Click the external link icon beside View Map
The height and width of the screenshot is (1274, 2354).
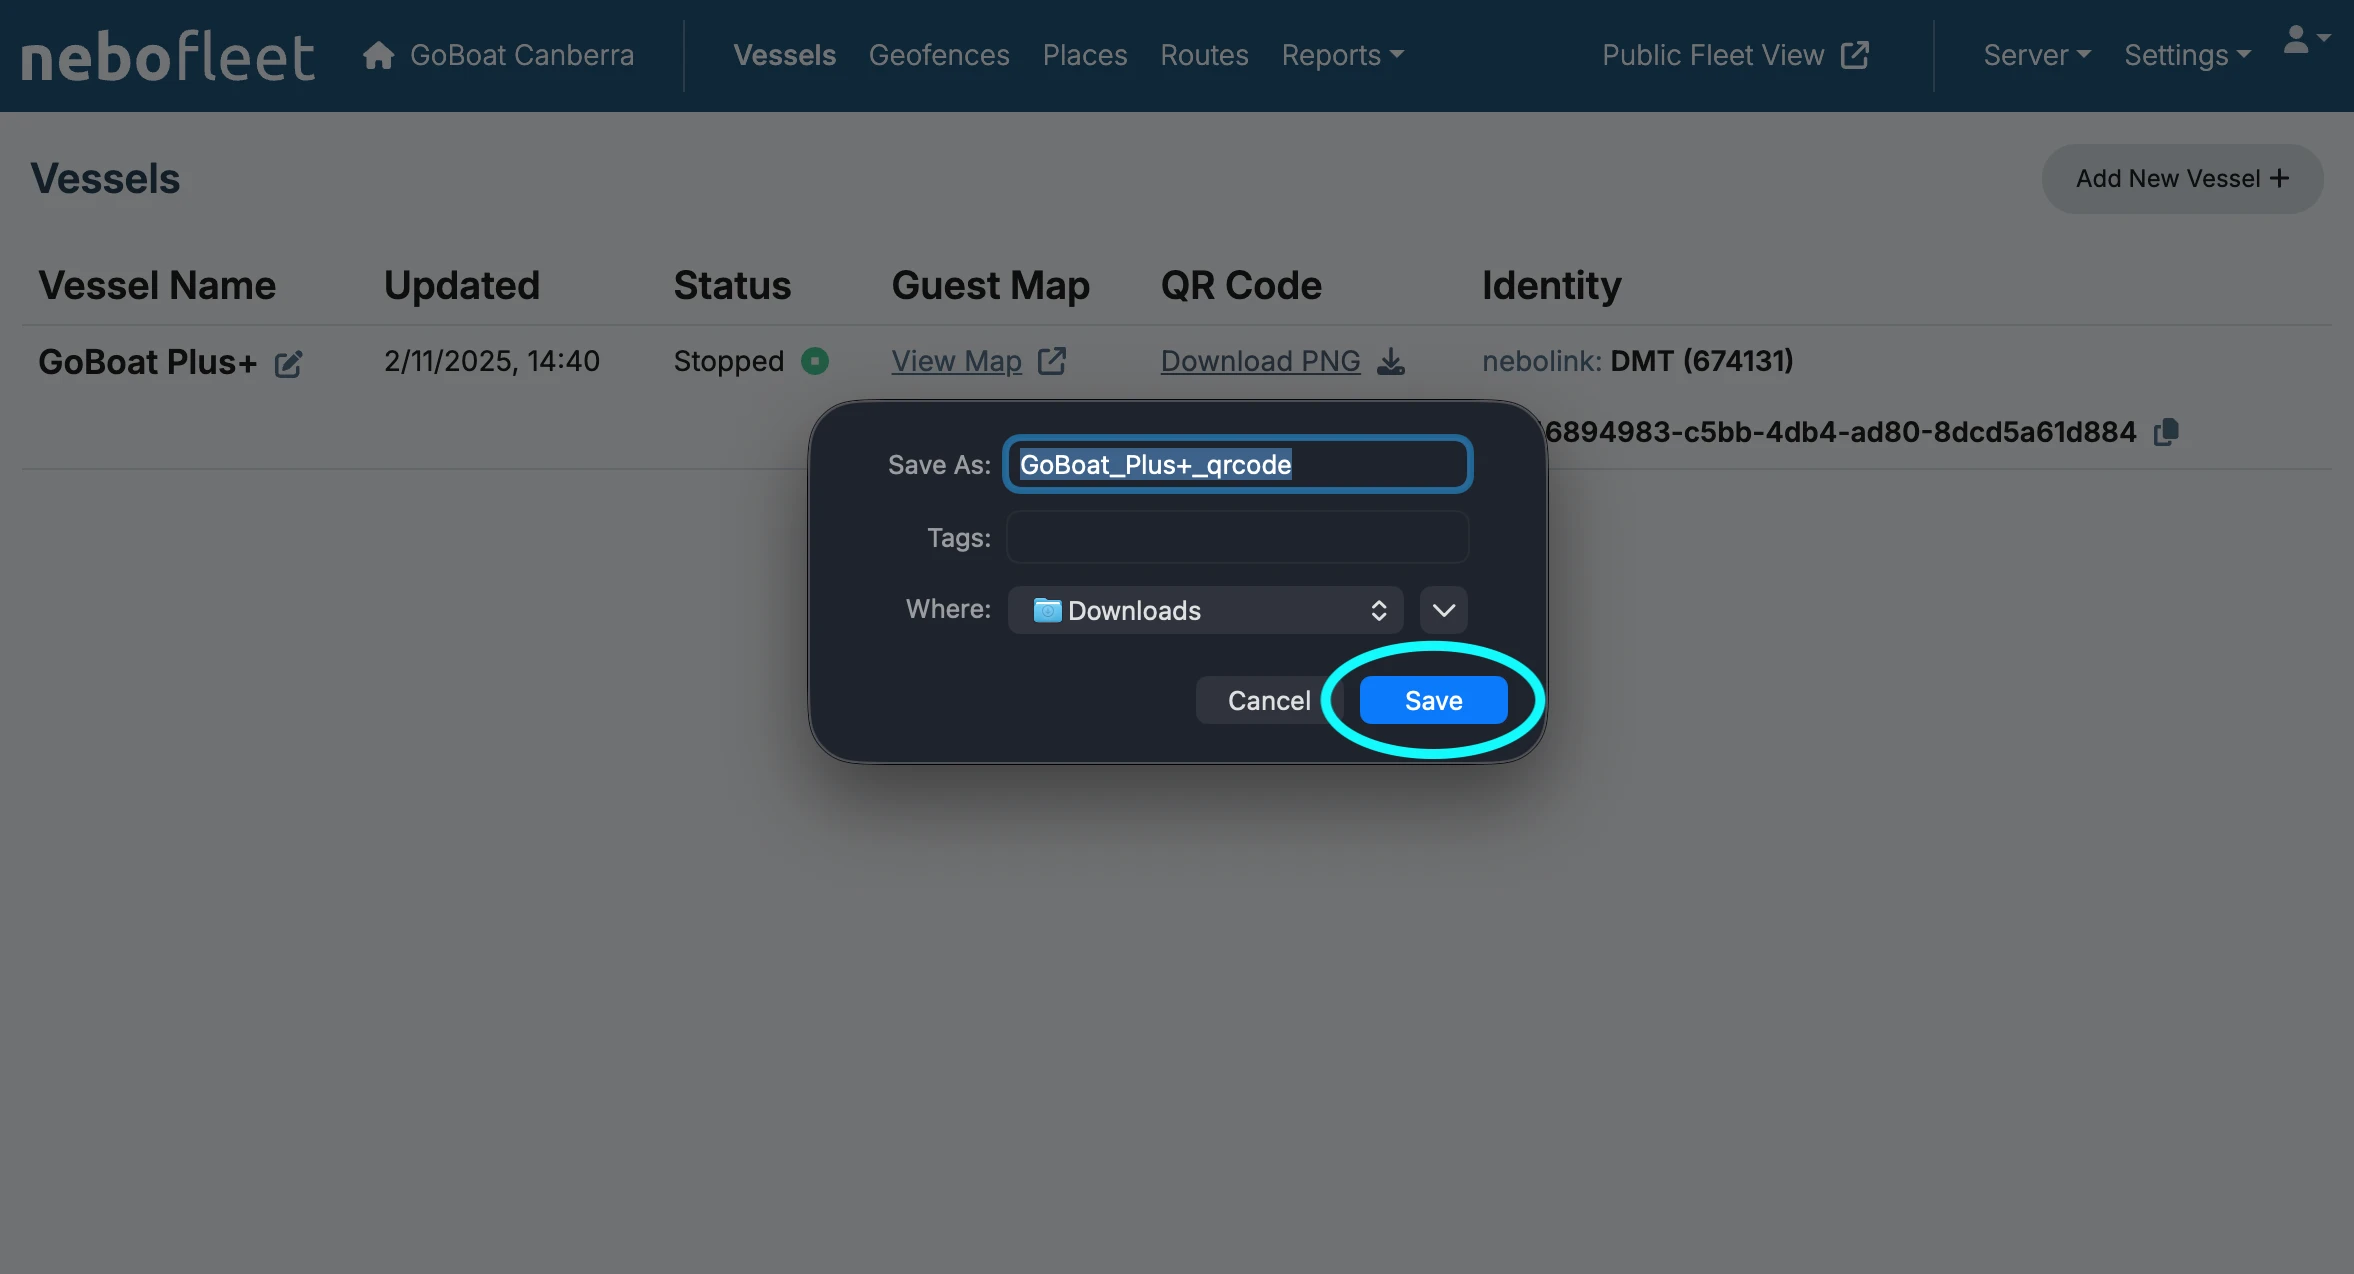(1052, 361)
